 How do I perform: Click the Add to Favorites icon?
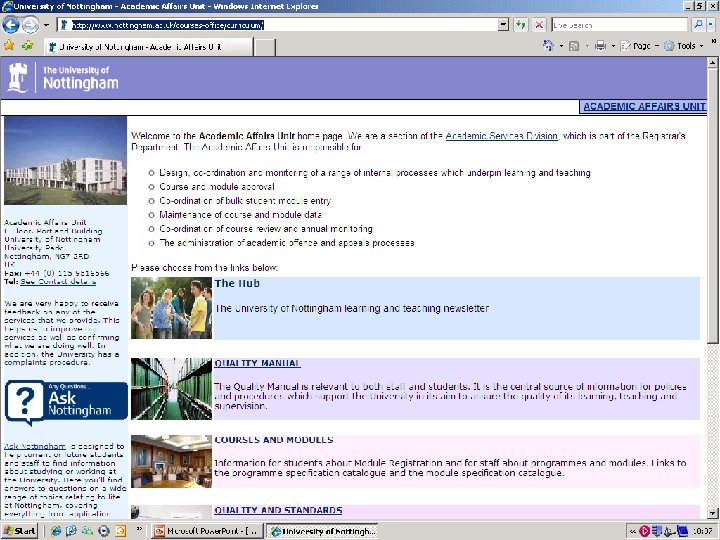27,45
